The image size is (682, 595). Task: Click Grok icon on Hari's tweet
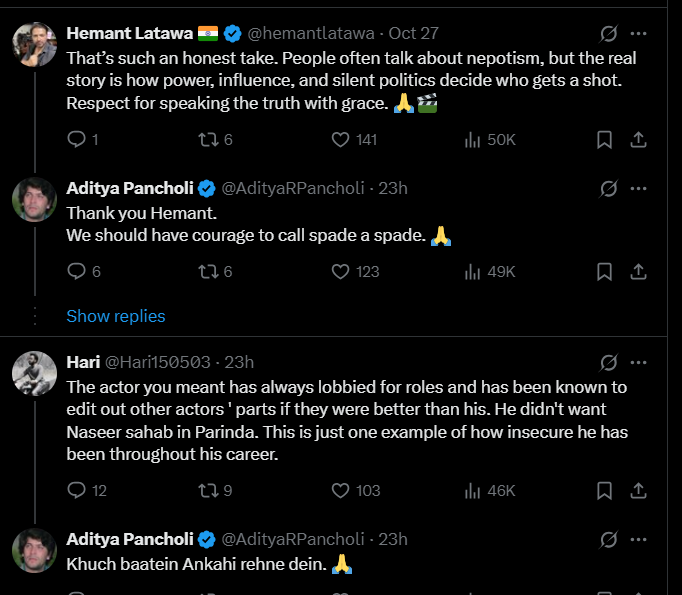point(608,362)
